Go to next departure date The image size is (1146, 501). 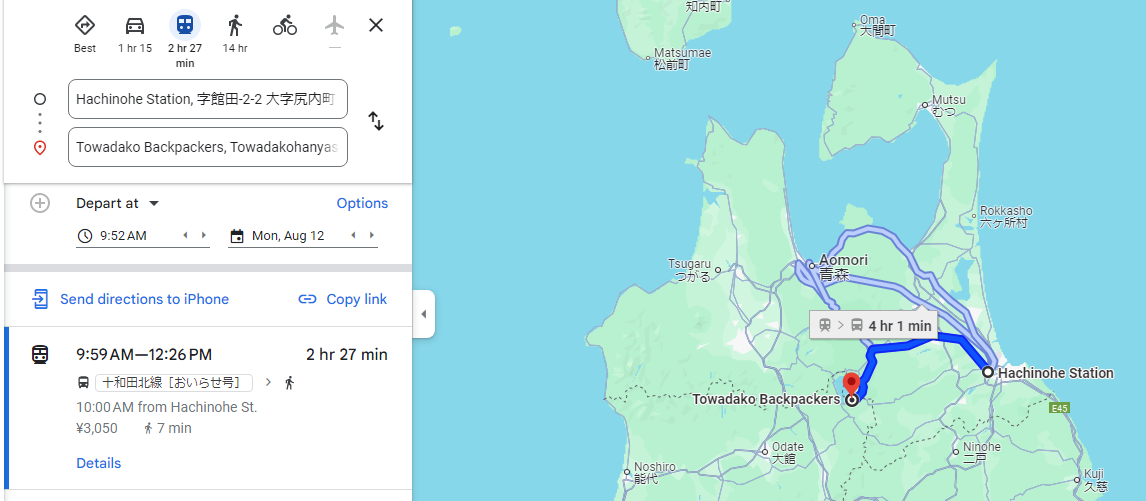[x=372, y=236]
